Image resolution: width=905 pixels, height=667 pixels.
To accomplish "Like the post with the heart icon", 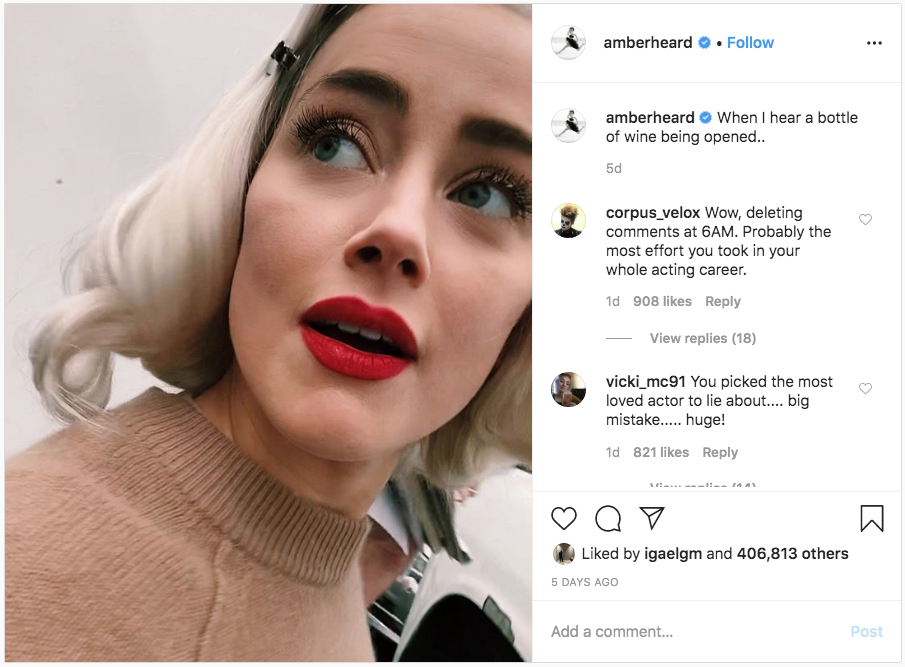I will [x=564, y=518].
